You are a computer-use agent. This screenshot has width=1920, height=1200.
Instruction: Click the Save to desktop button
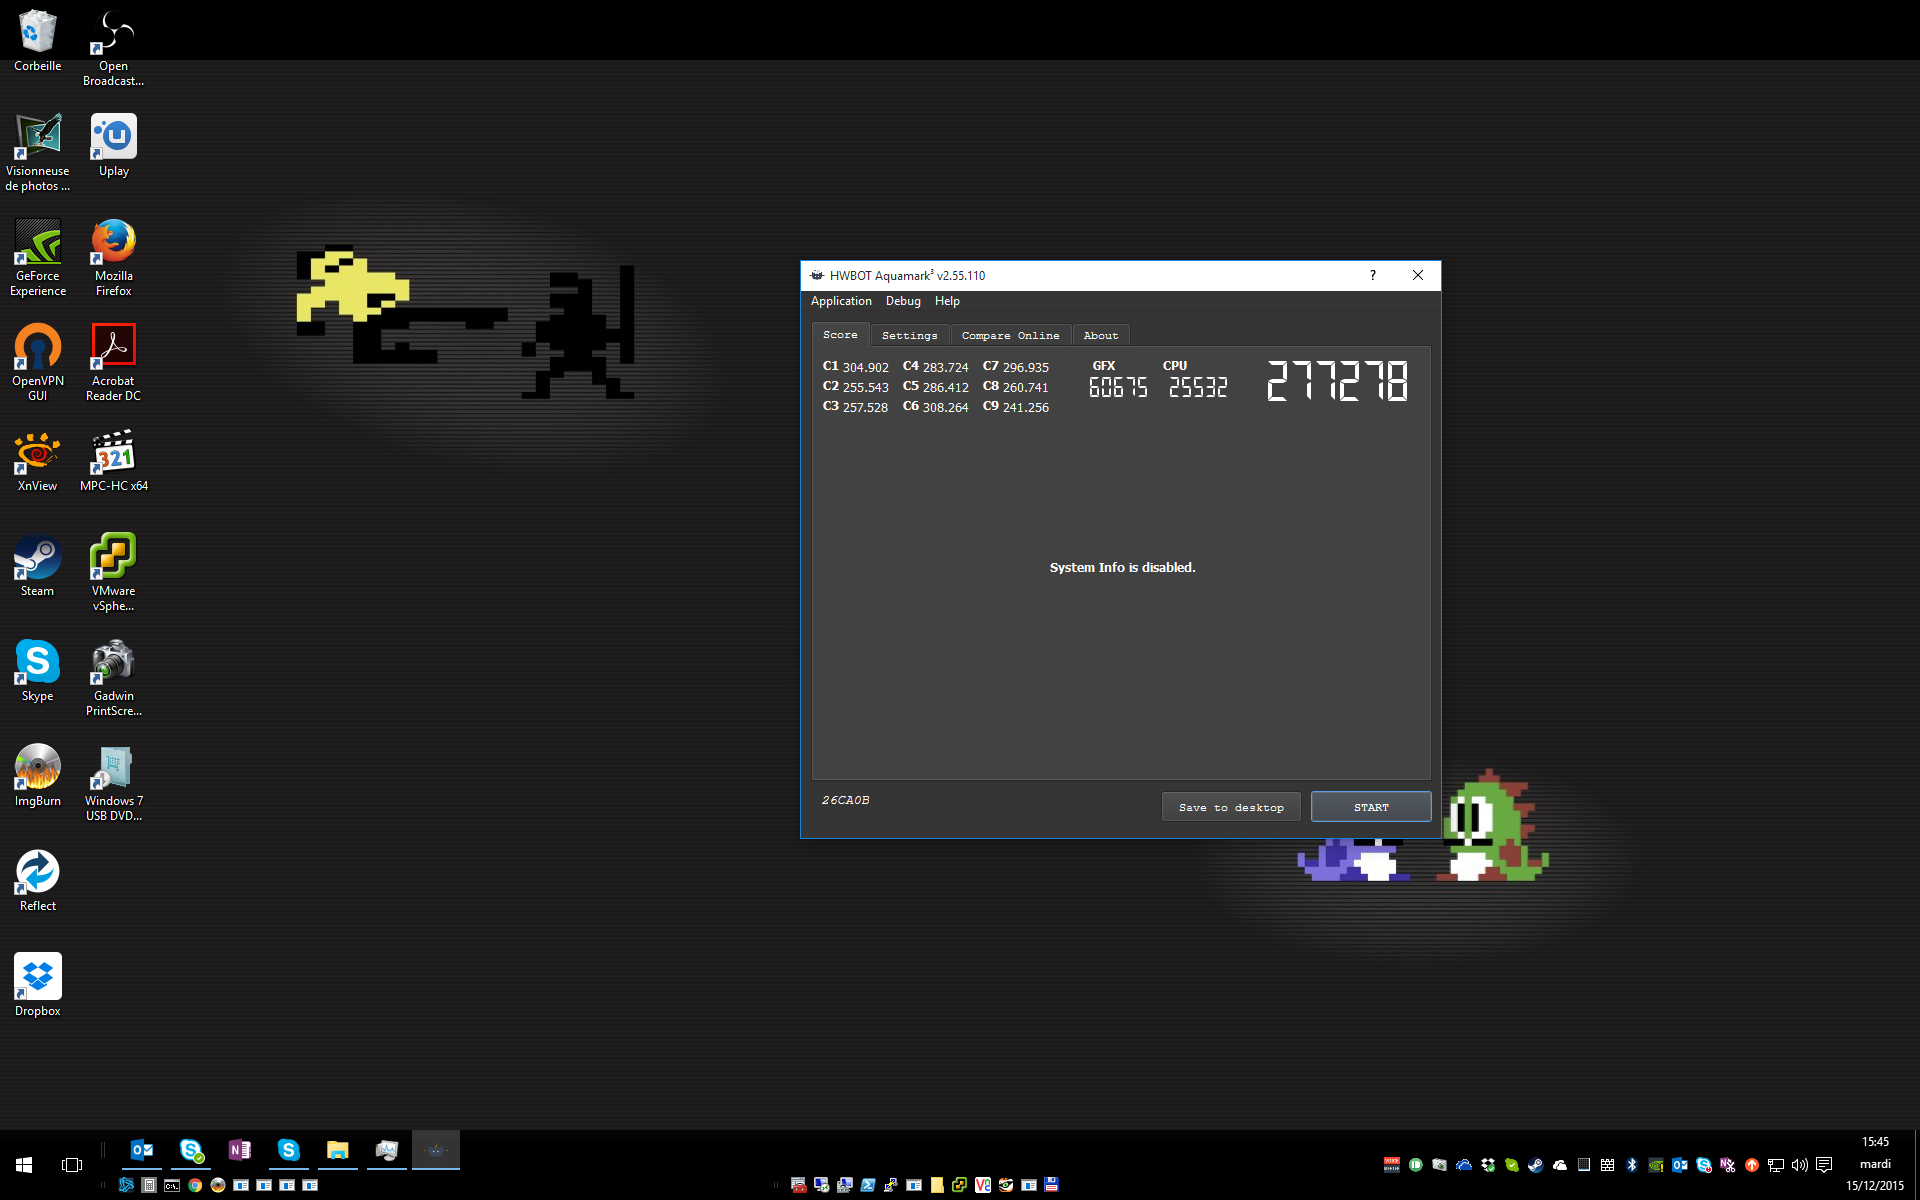(1231, 807)
